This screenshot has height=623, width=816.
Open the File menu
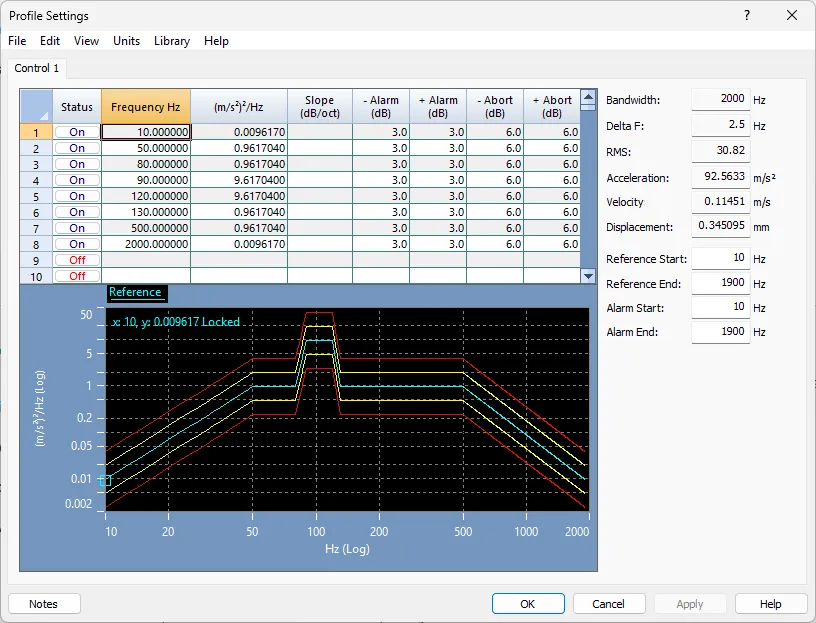tap(17, 41)
